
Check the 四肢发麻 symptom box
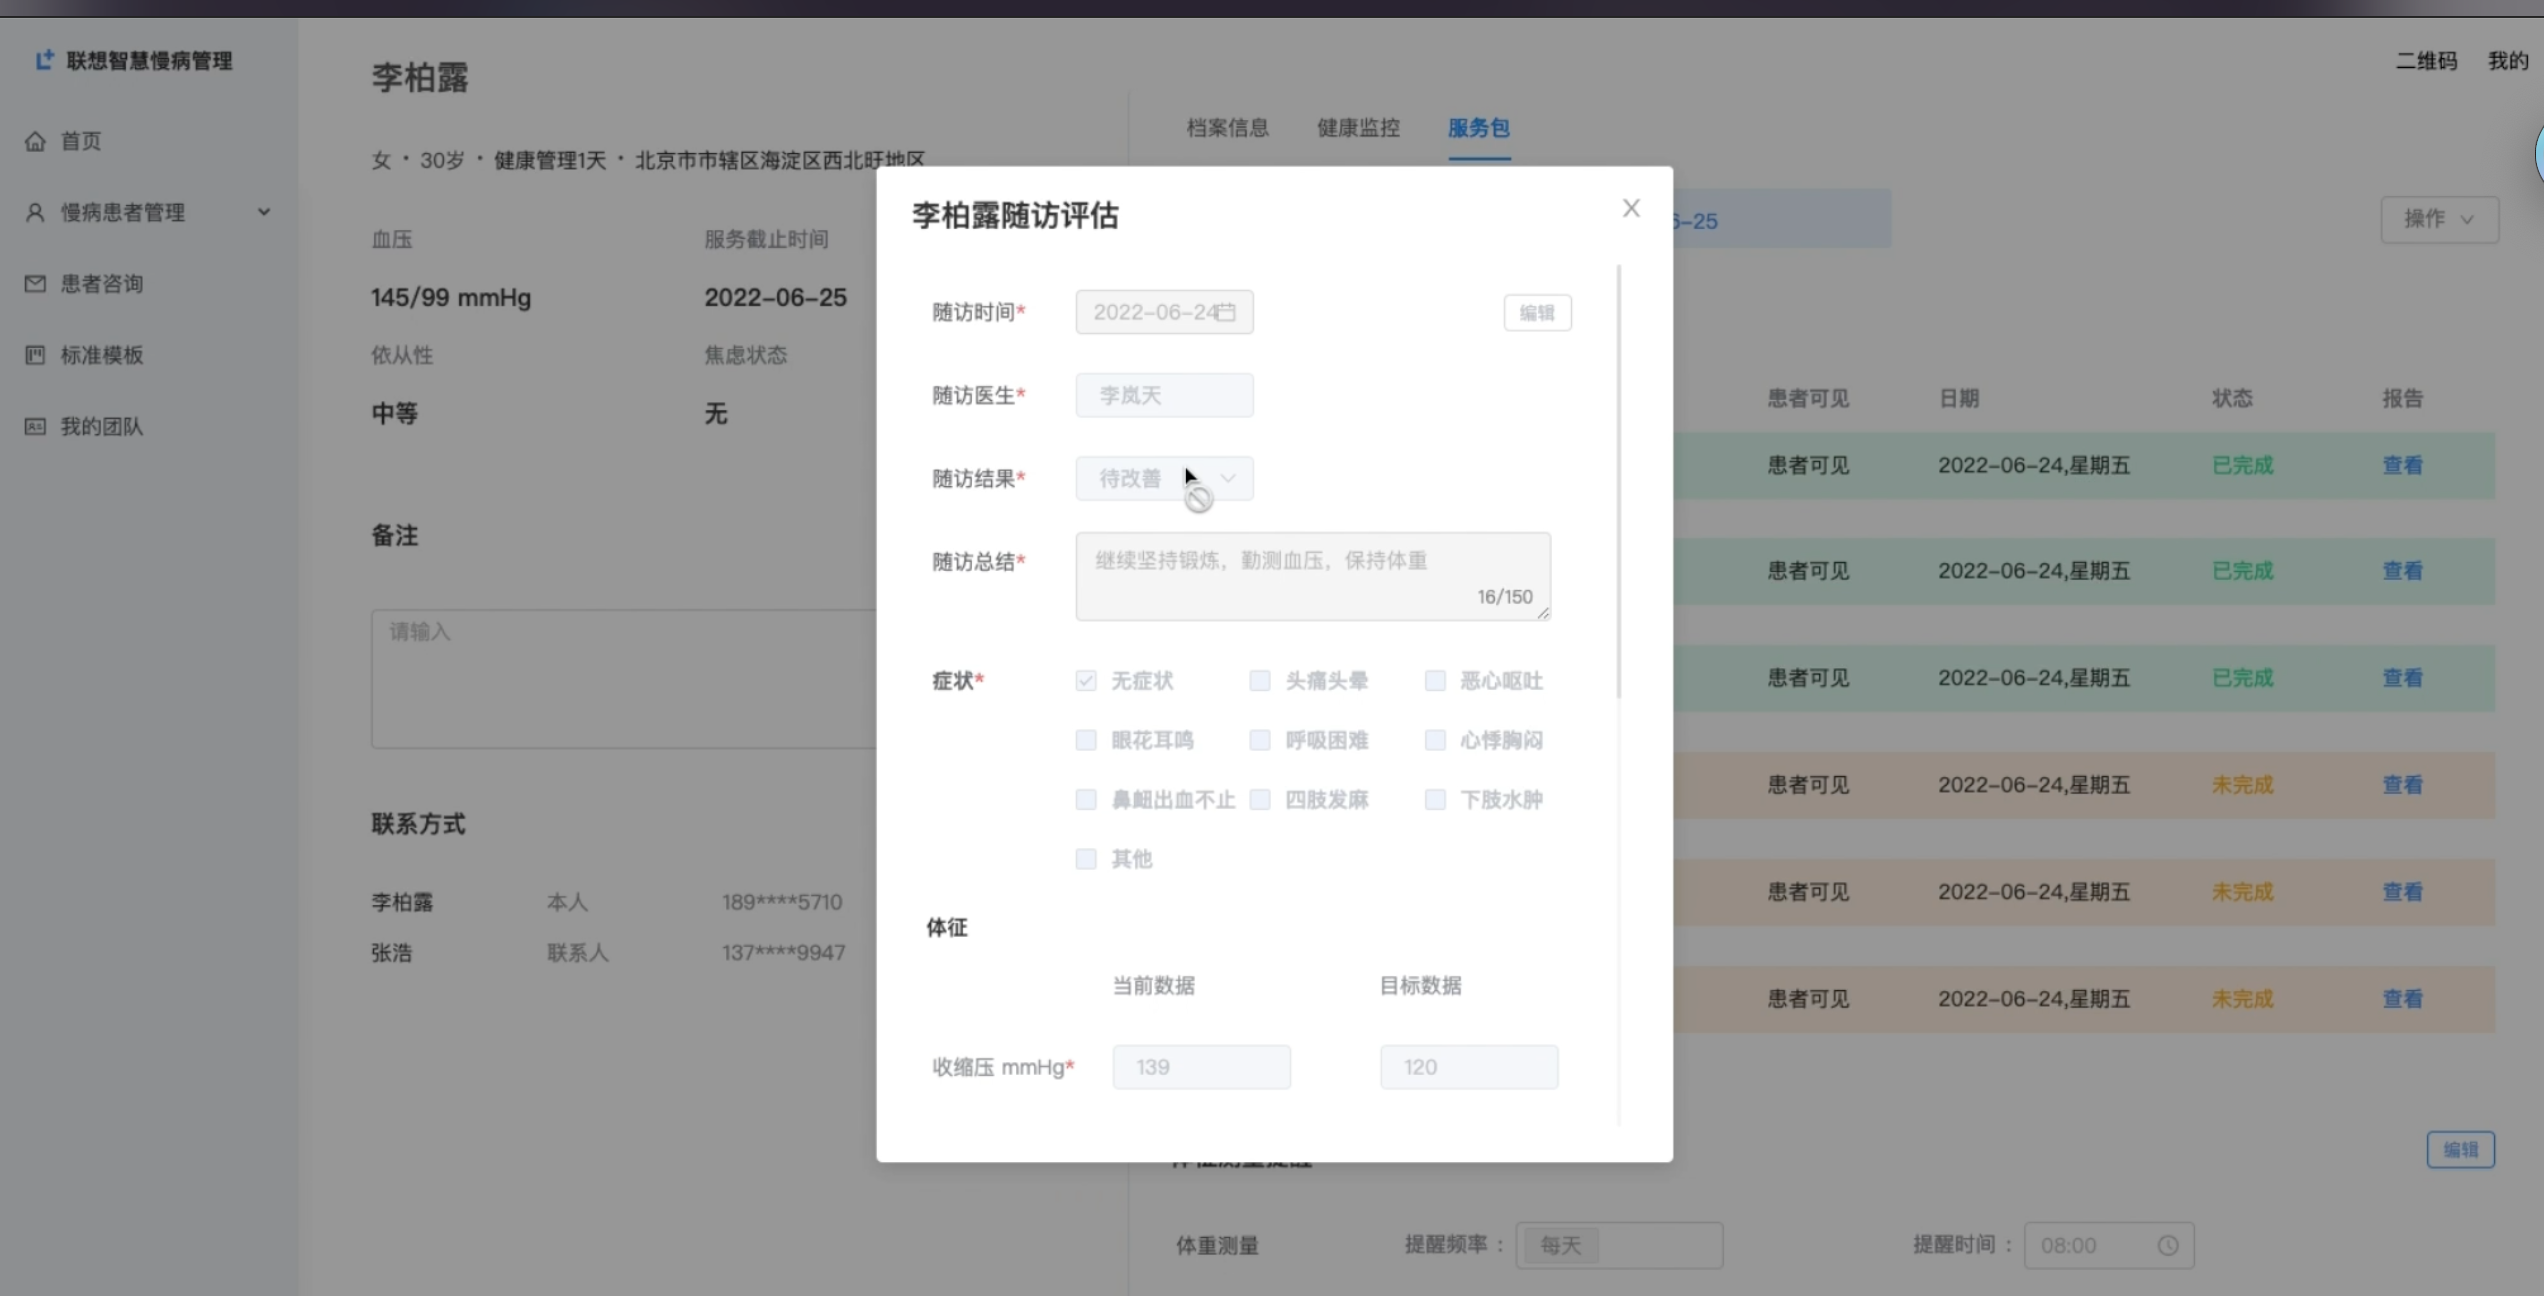[x=1260, y=800]
